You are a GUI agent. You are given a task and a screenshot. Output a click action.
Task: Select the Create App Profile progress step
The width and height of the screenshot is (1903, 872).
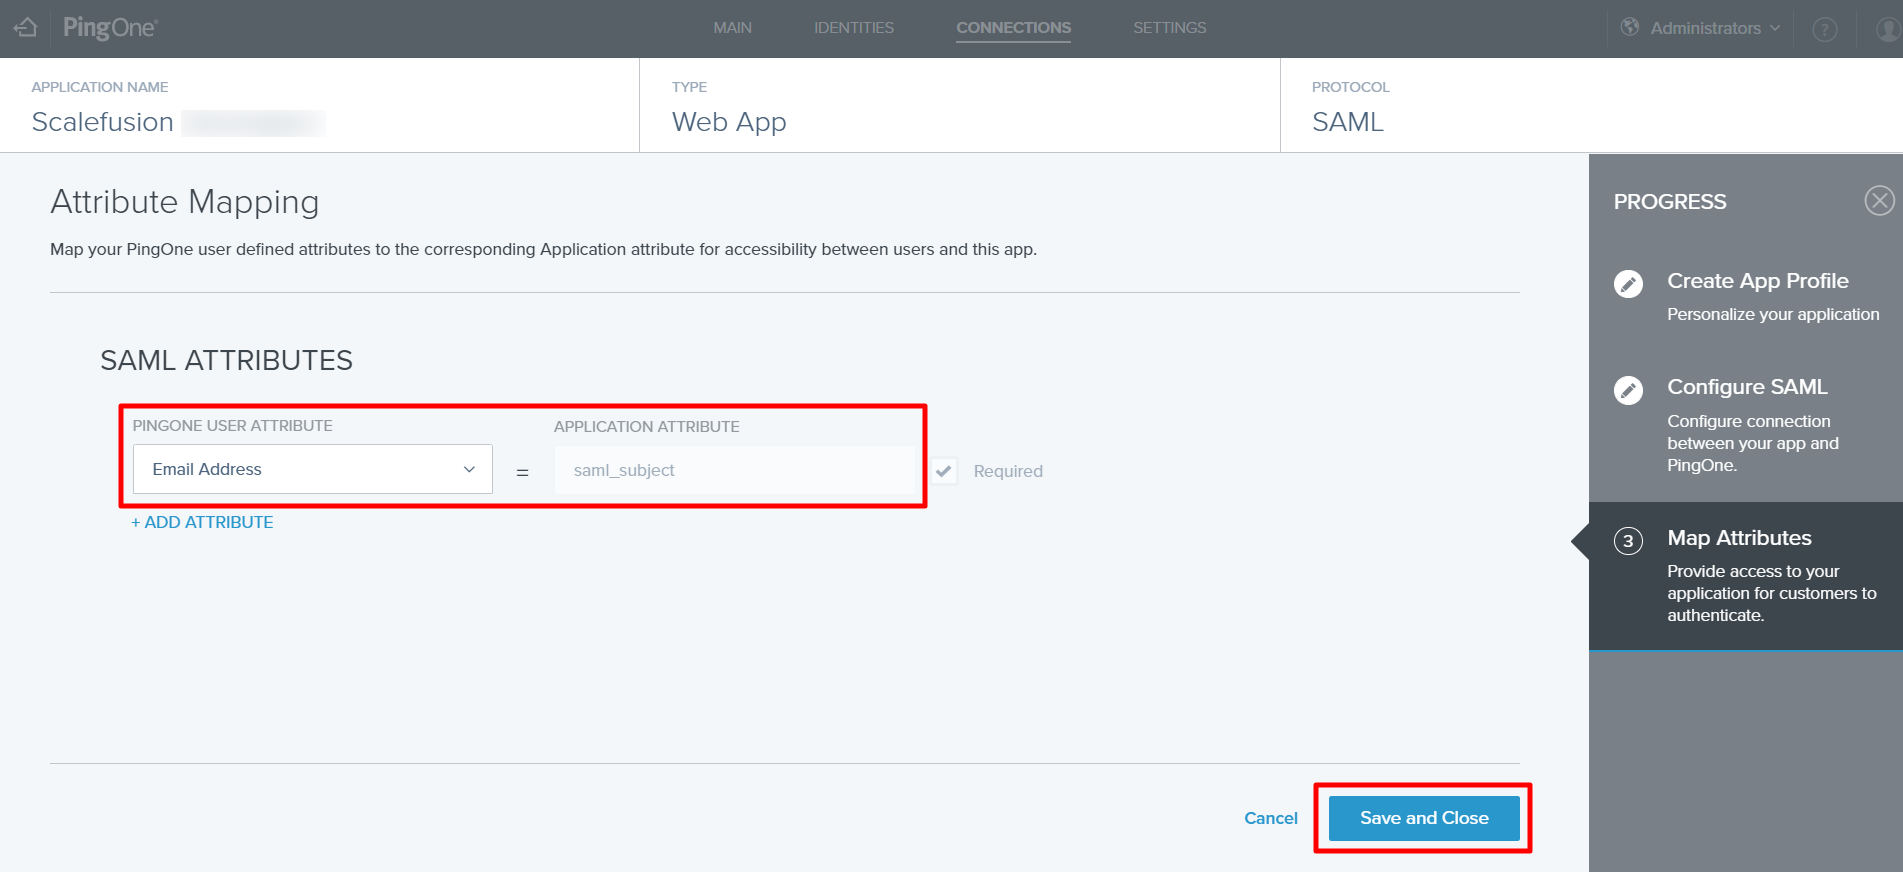(x=1746, y=297)
